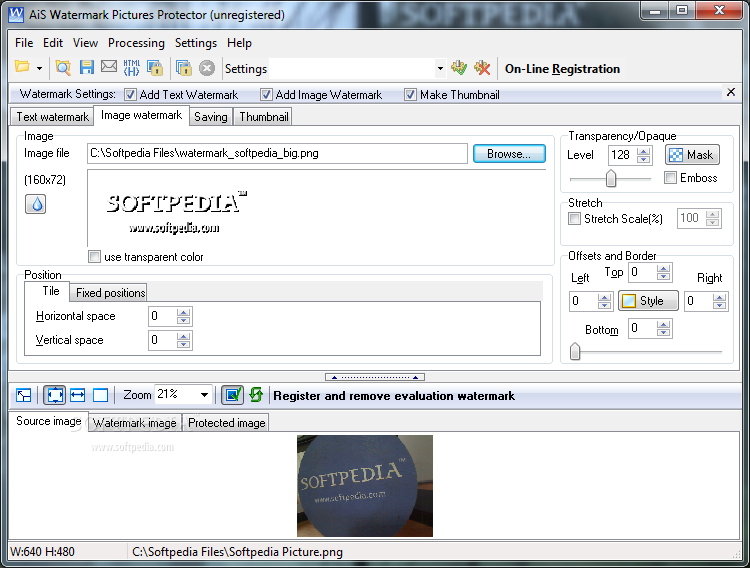The height and width of the screenshot is (568, 750).
Task: Click the Left offset value field
Action: tap(583, 301)
